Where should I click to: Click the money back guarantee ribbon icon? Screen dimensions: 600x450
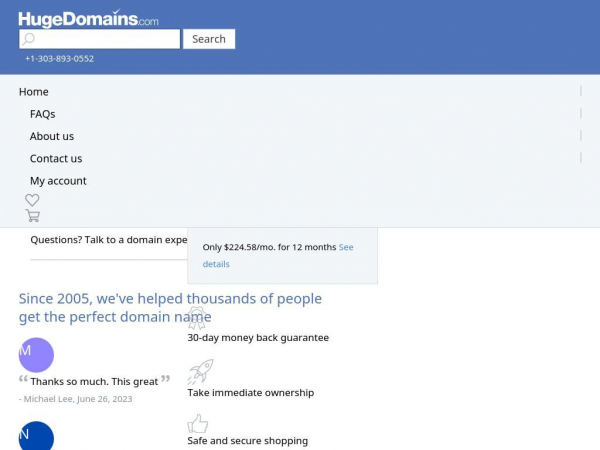point(197,318)
